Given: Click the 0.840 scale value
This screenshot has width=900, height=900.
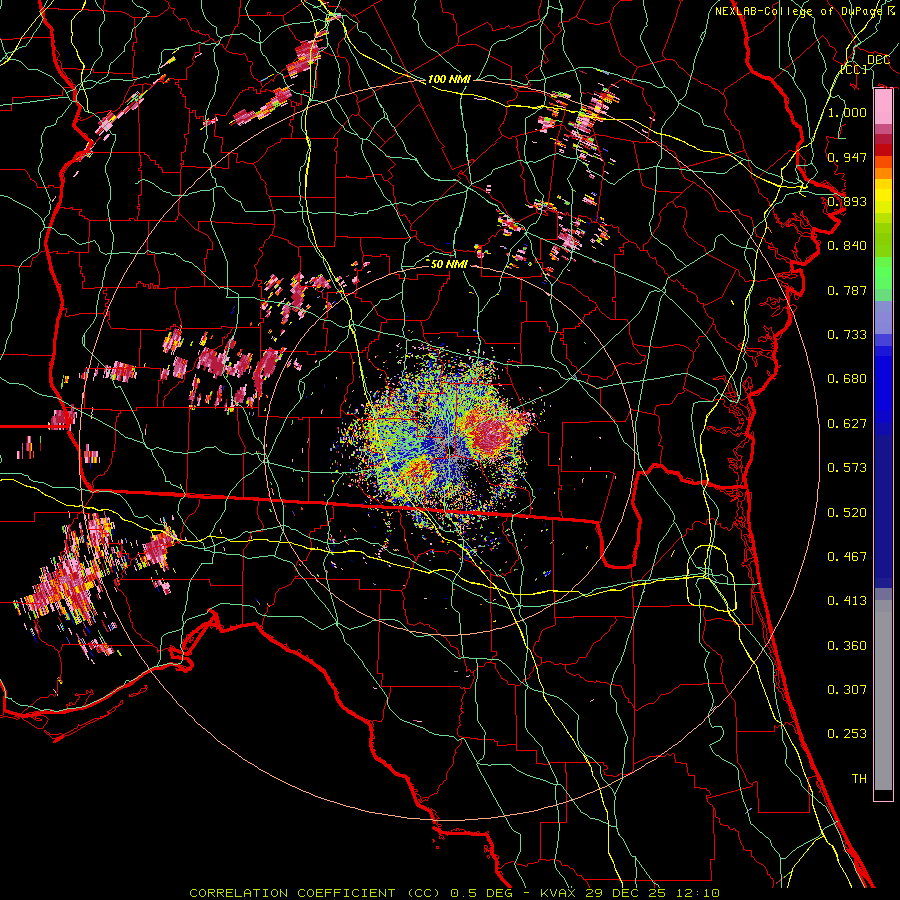Looking at the screenshot, I should 847,246.
